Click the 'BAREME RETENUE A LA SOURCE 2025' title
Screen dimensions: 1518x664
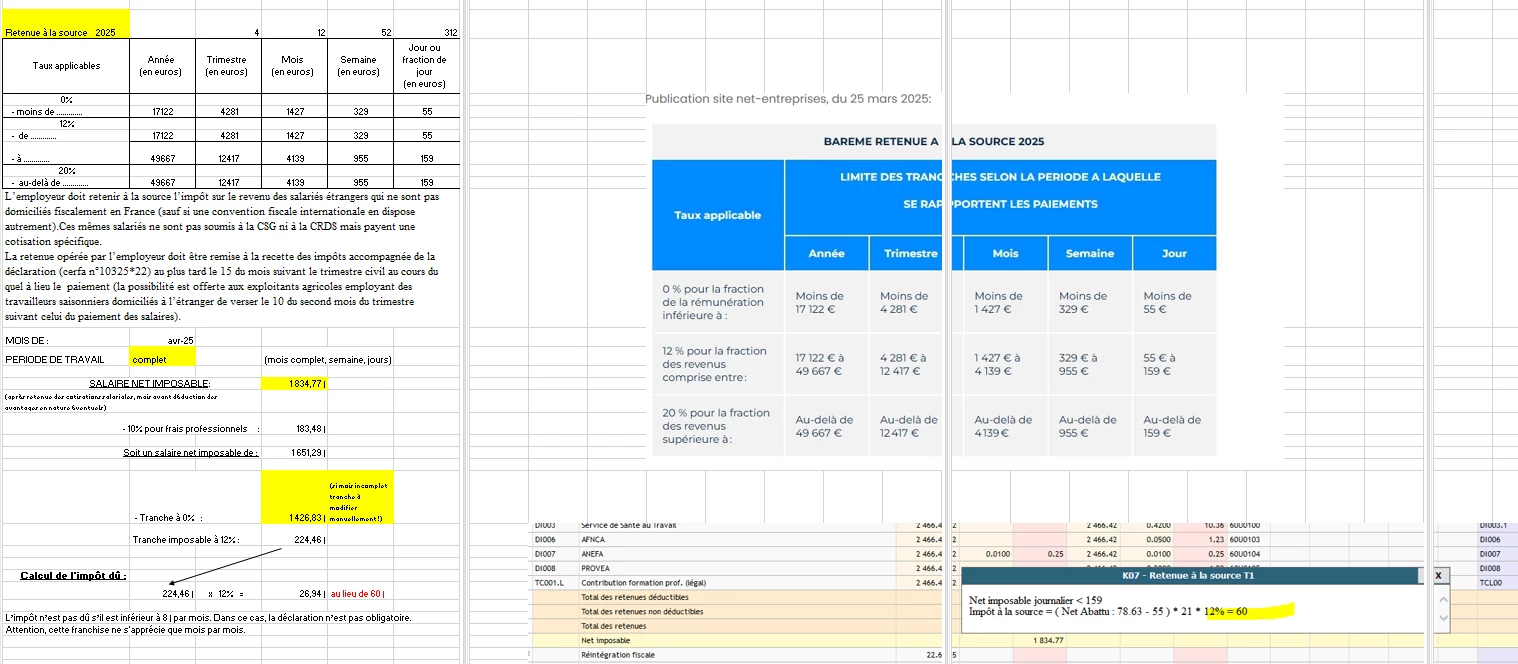(934, 142)
